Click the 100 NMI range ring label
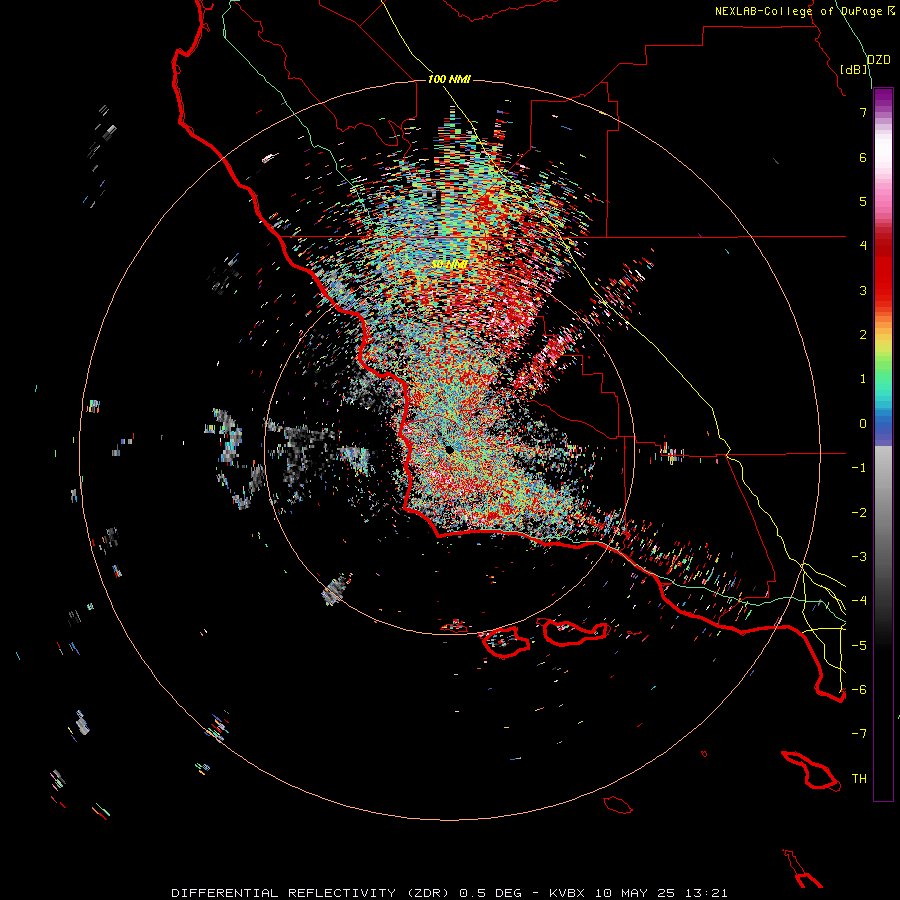The width and height of the screenshot is (900, 900). (x=449, y=79)
